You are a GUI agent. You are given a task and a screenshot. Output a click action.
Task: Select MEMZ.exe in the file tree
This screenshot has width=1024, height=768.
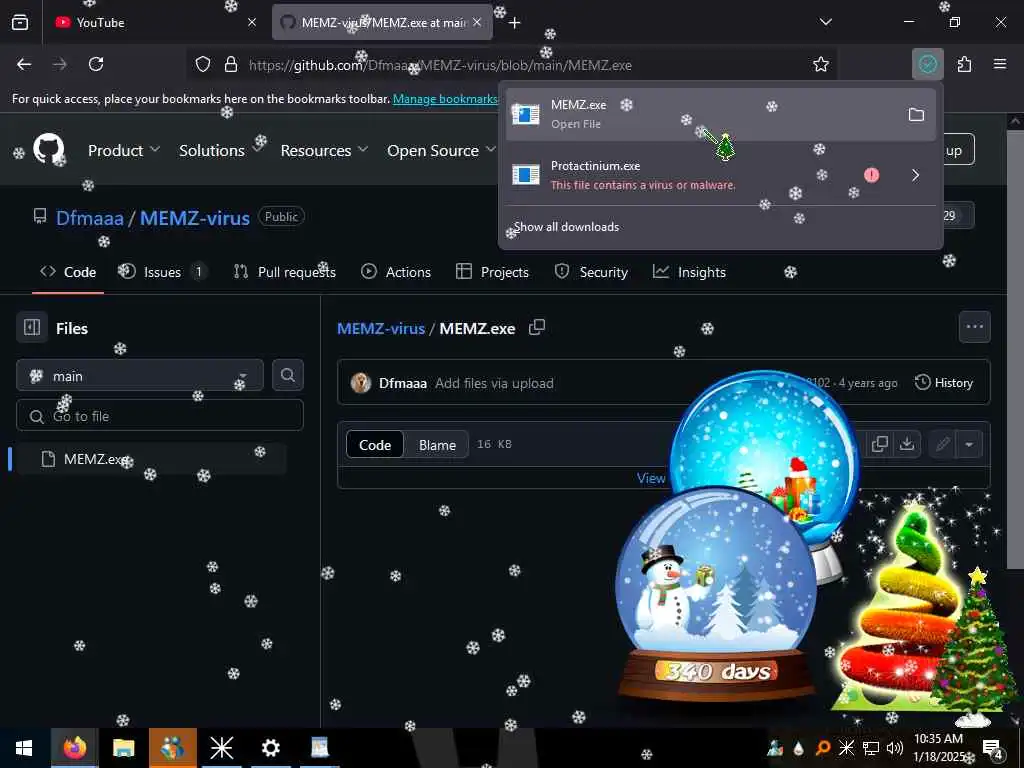pos(150,459)
